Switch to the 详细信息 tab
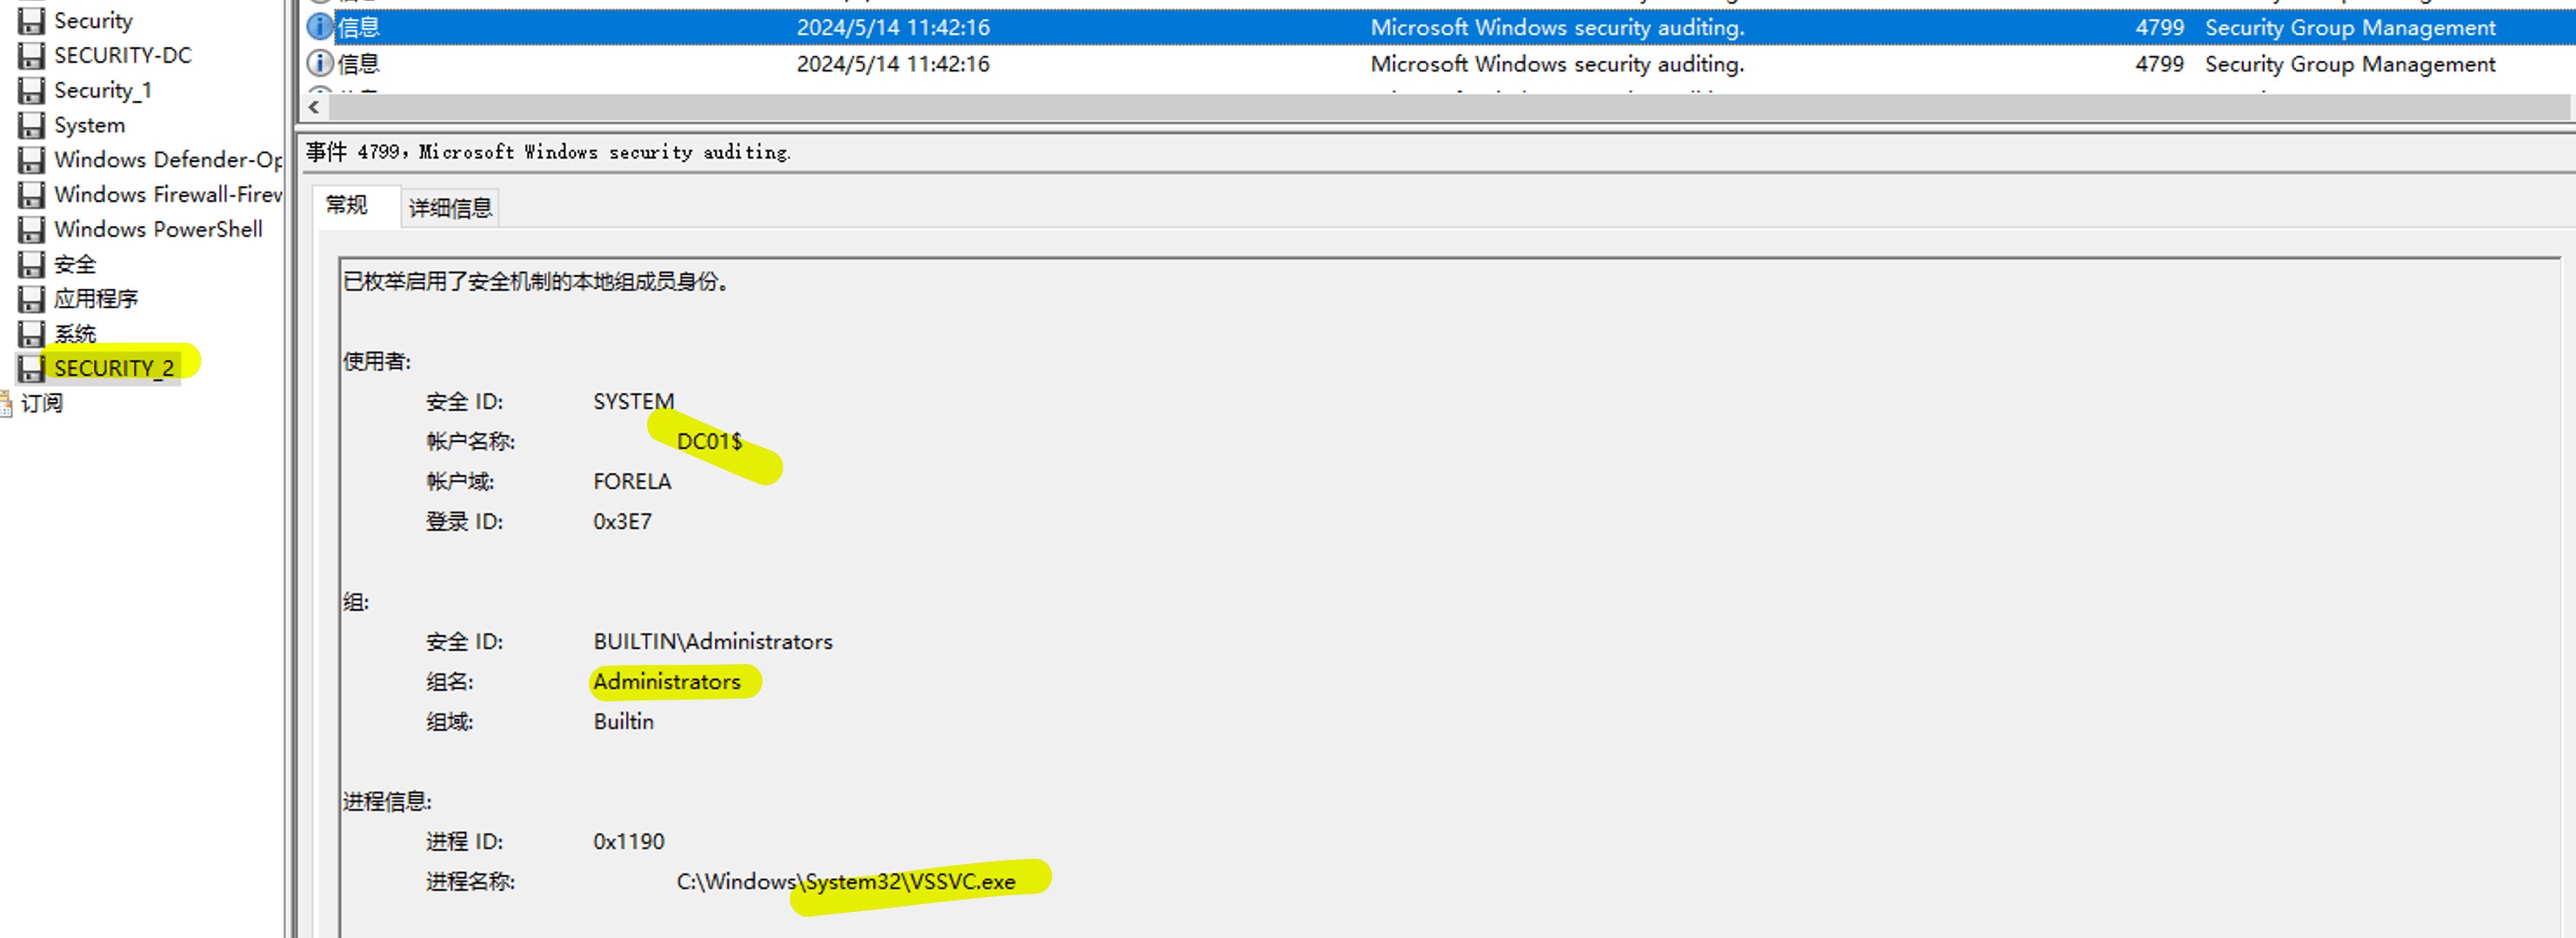The width and height of the screenshot is (2576, 938). tap(451, 208)
